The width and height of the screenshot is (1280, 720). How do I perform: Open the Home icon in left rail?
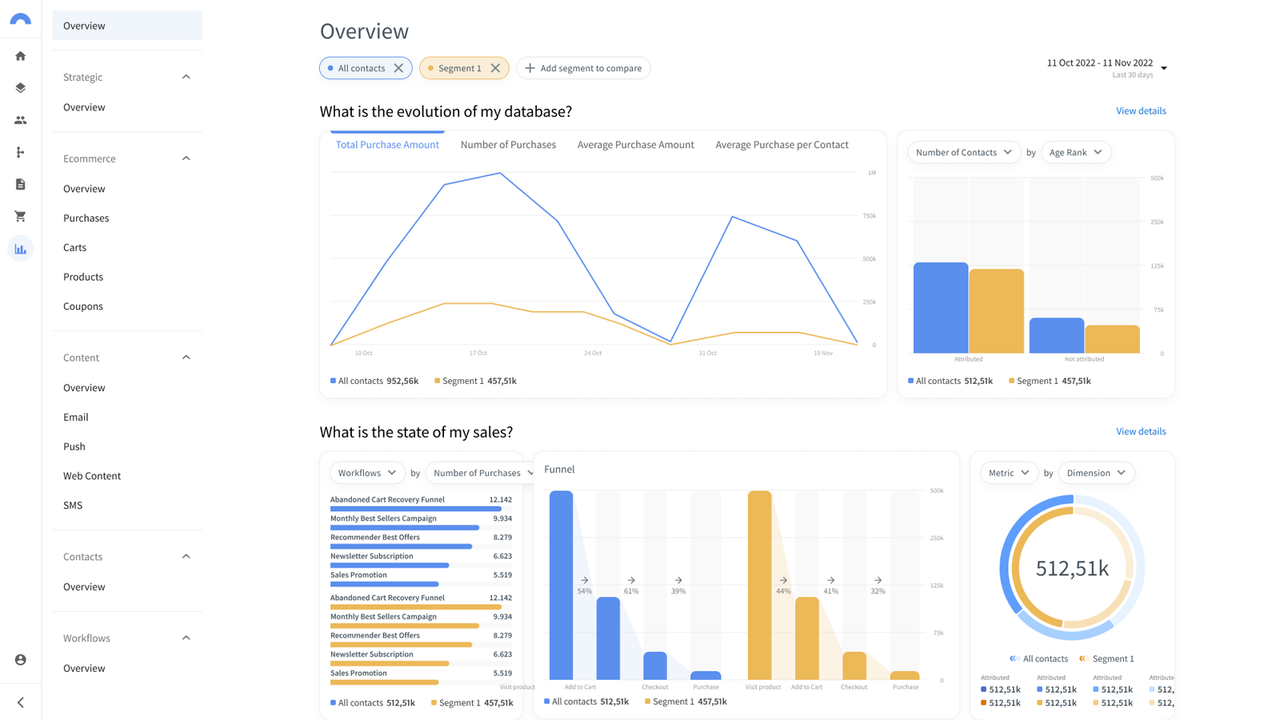(x=20, y=56)
